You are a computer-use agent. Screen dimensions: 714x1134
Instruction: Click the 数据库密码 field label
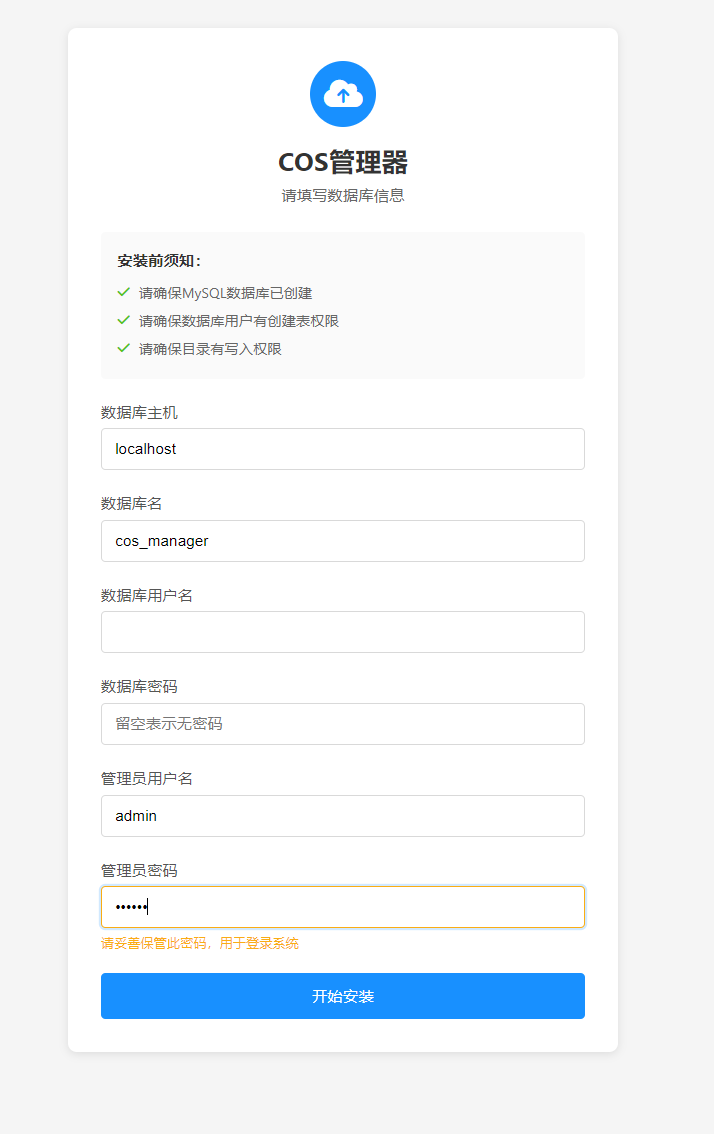(139, 686)
